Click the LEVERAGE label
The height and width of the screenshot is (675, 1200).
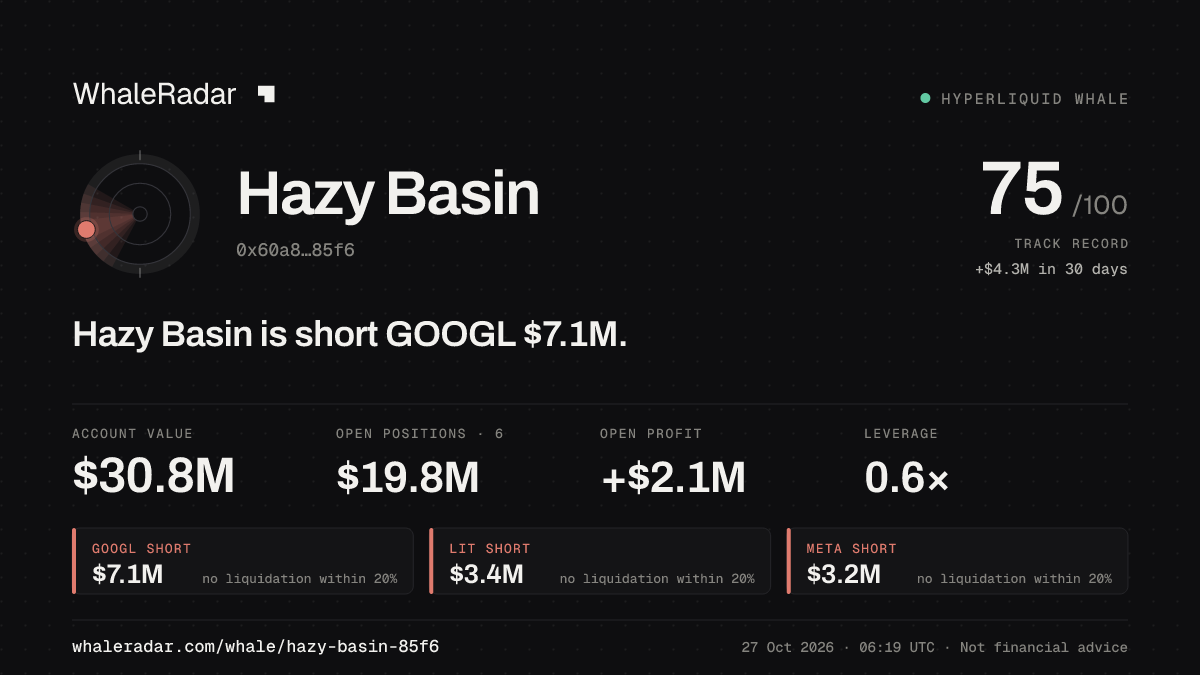(901, 434)
